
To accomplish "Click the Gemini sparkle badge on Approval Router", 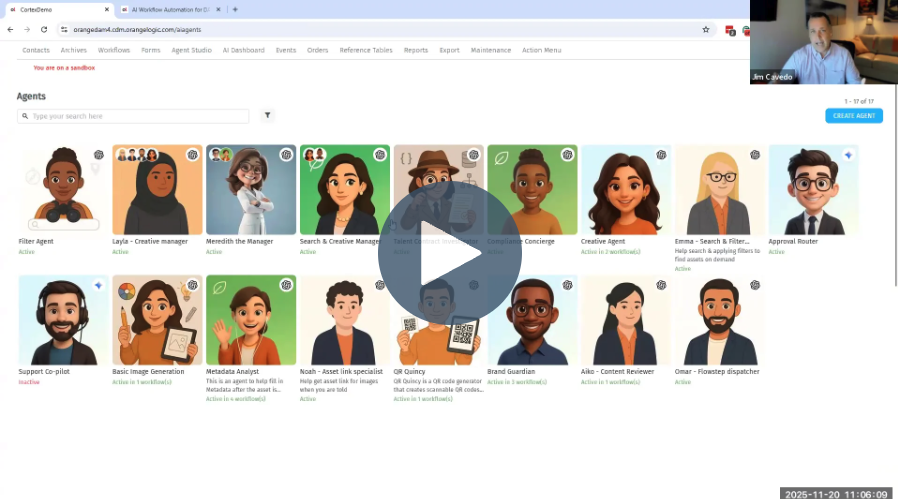I will click(x=848, y=155).
